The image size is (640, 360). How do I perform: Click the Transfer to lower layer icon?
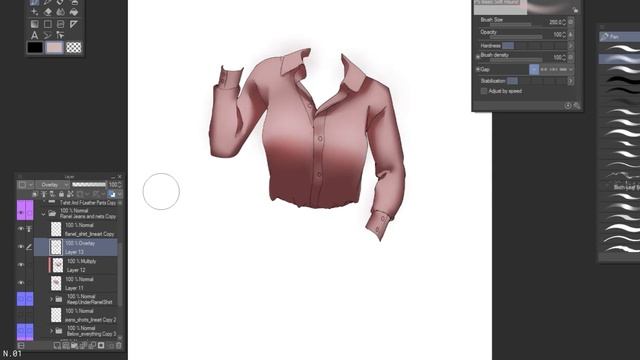[x=83, y=346]
